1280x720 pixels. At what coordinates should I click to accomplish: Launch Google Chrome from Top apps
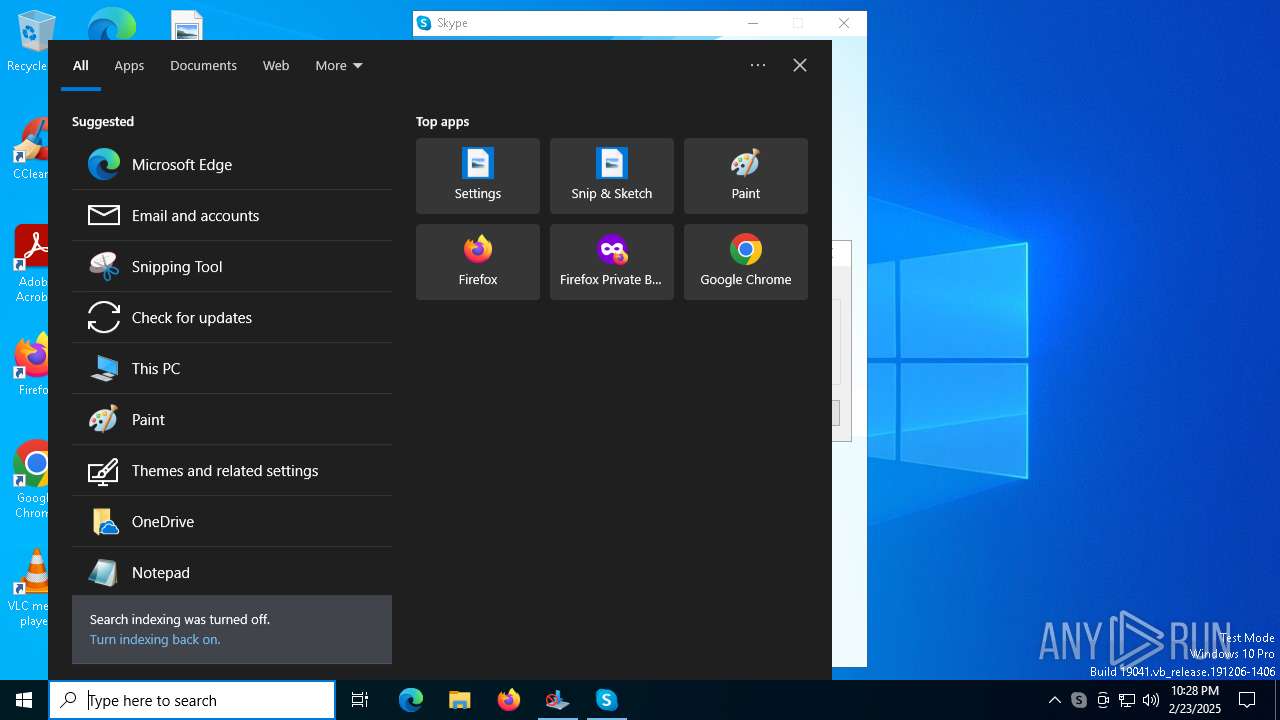tap(746, 262)
